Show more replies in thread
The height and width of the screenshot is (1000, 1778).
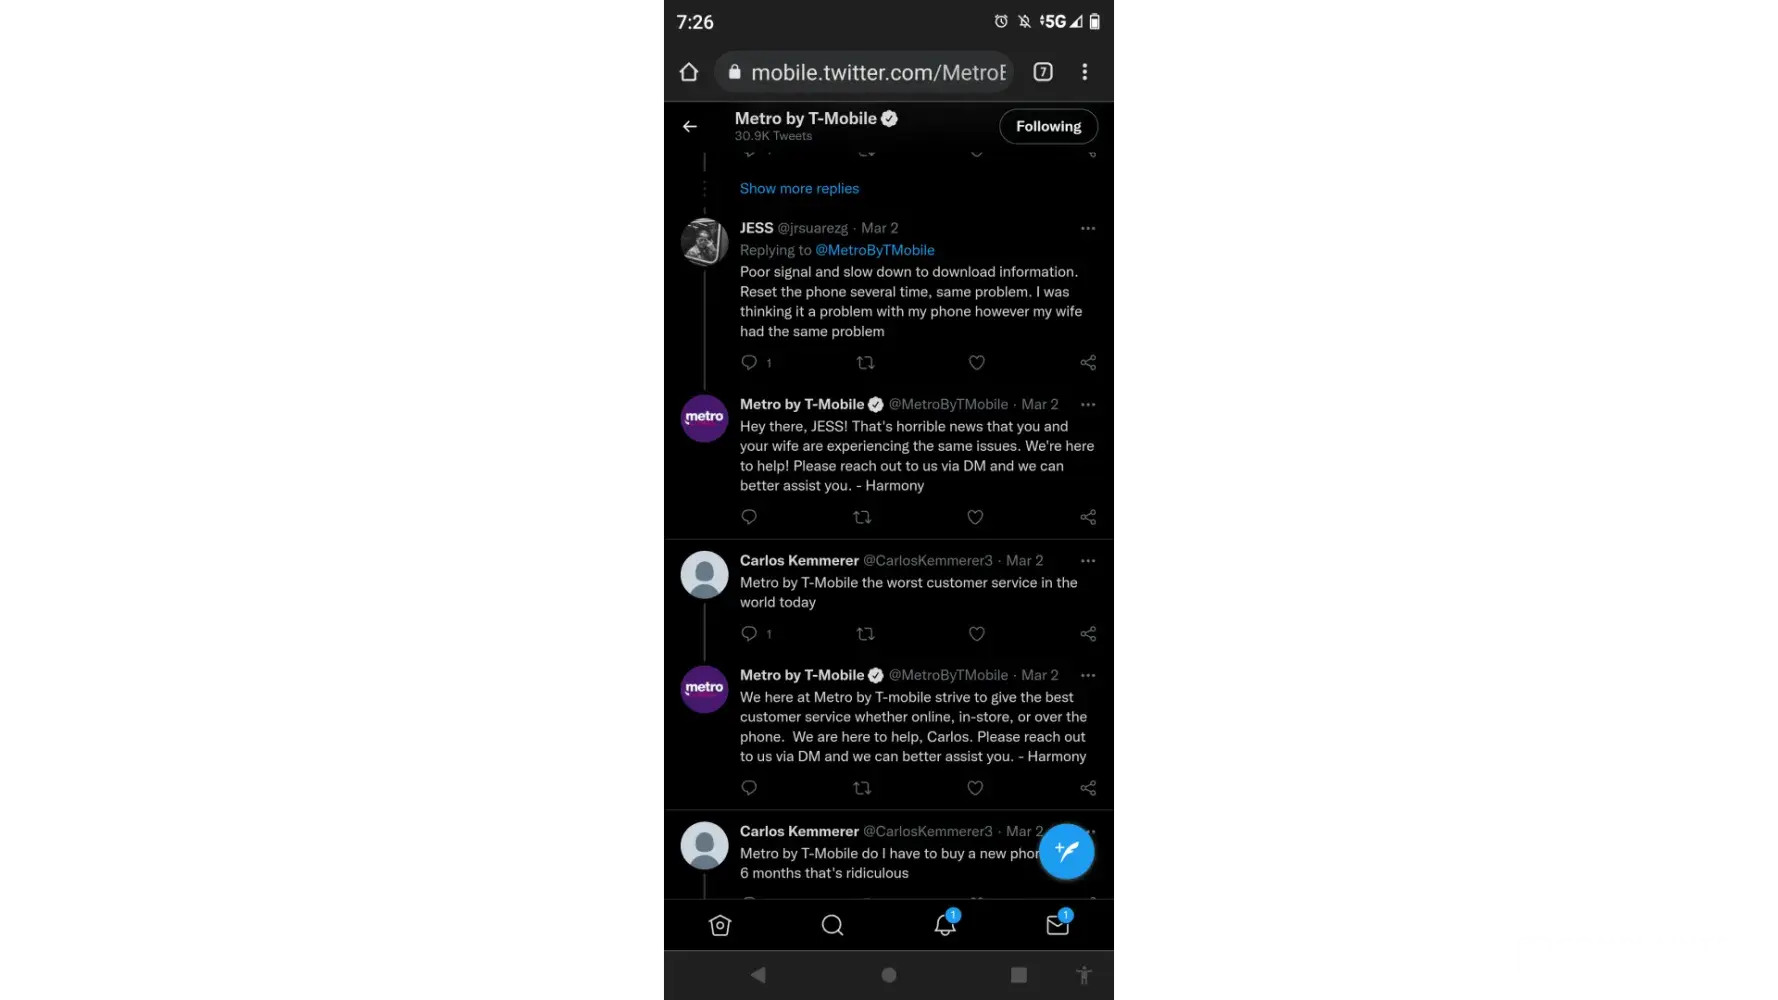pyautogui.click(x=799, y=188)
